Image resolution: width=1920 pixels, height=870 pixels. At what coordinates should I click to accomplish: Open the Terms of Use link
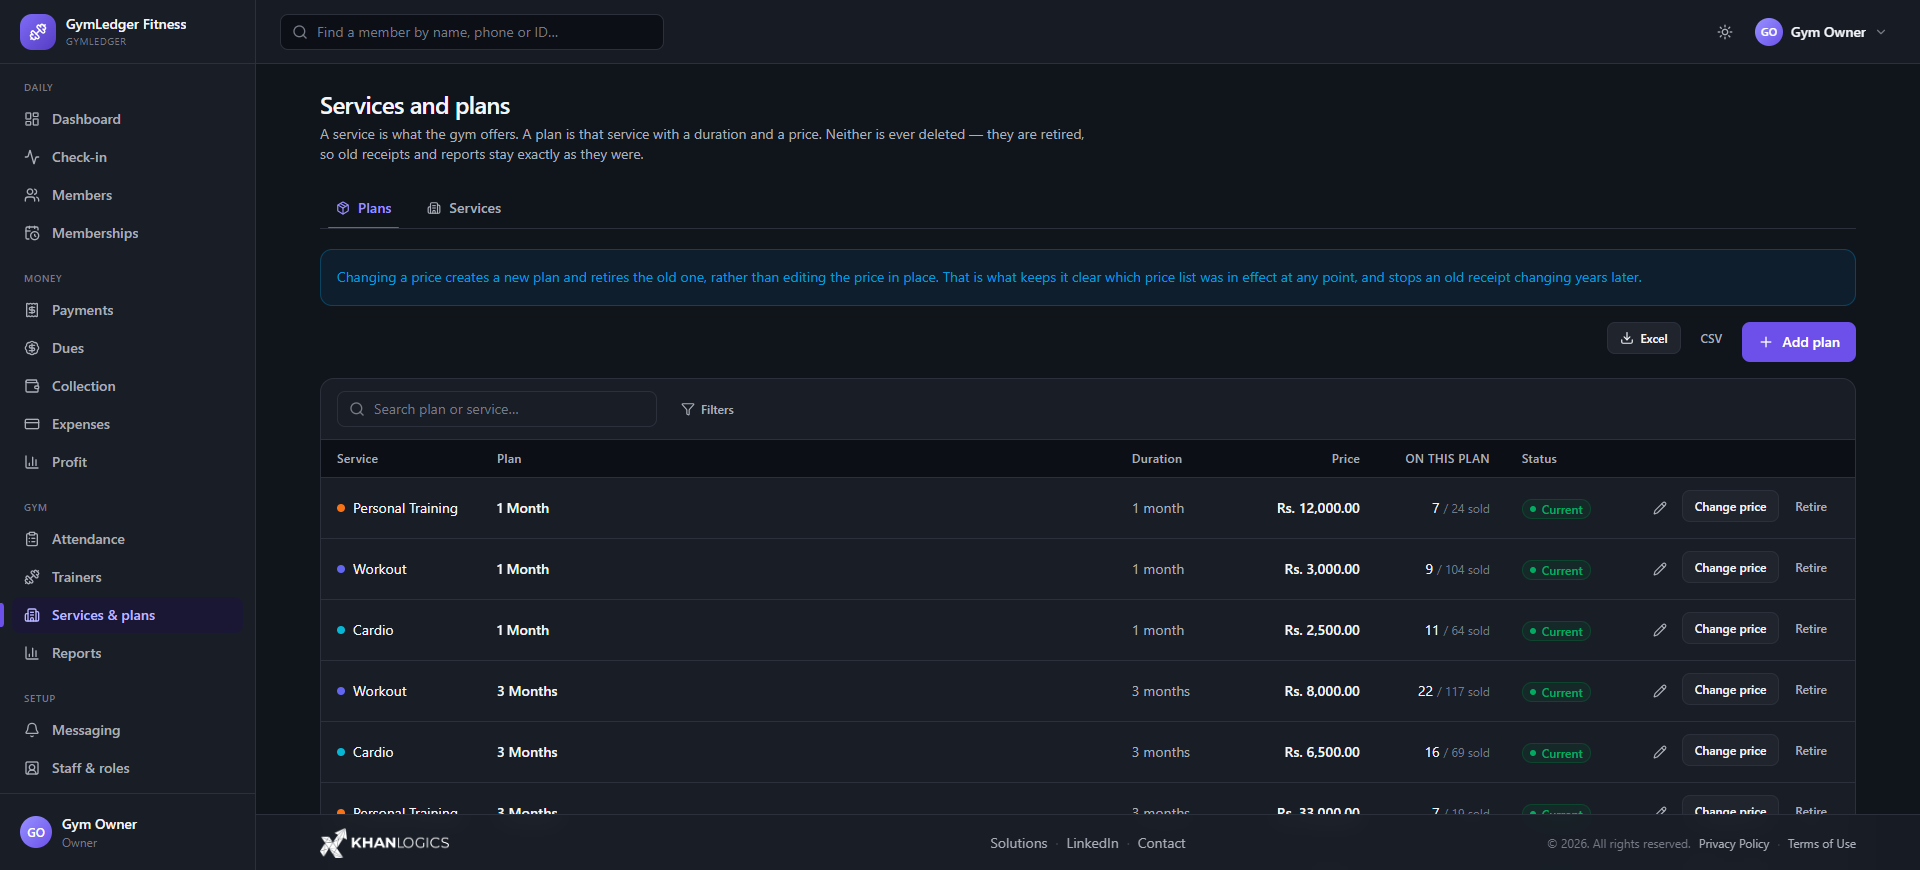1822,844
